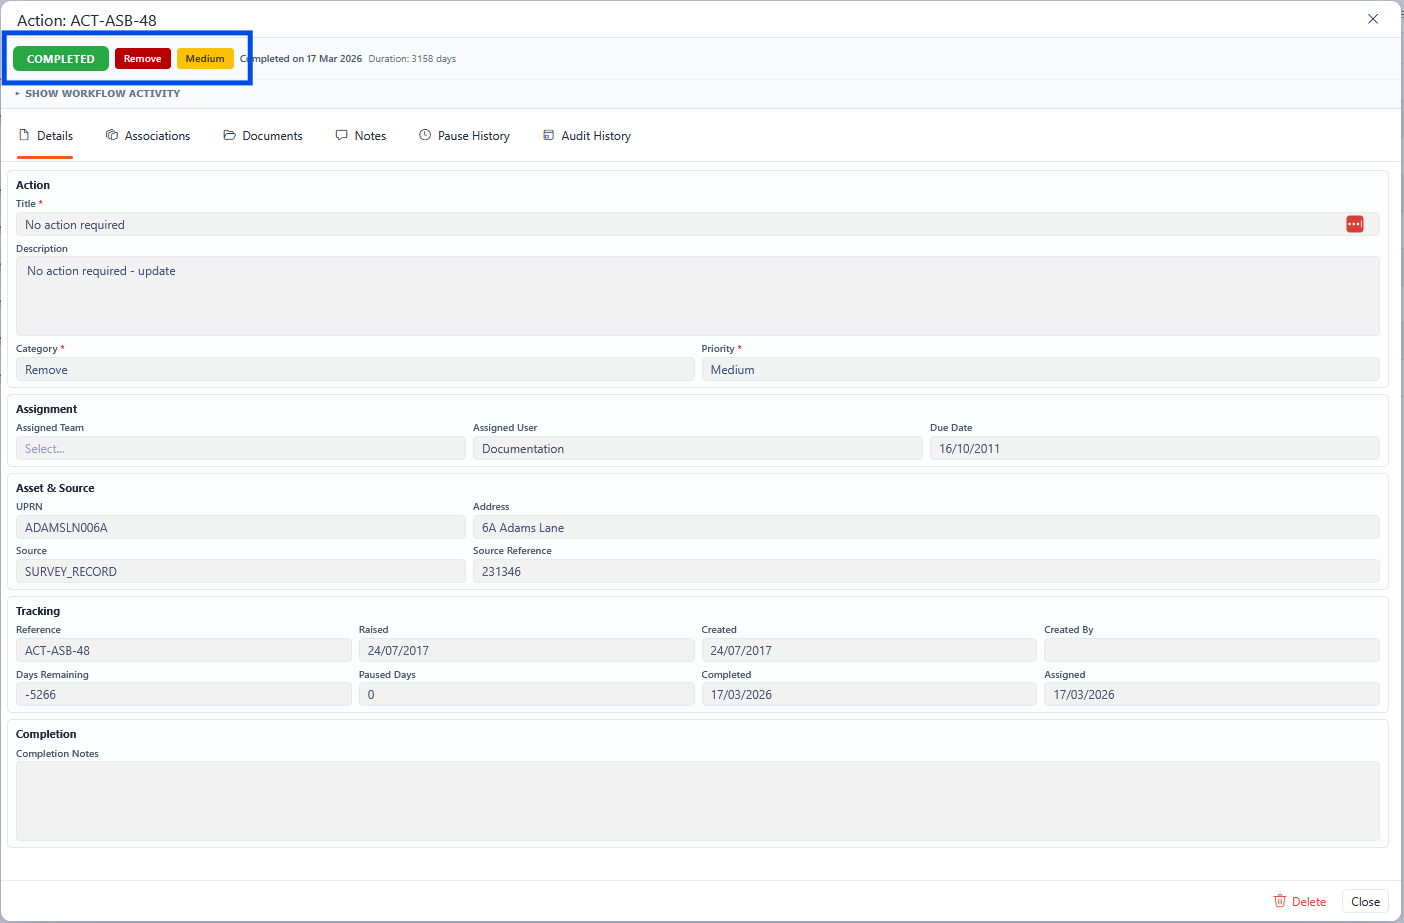
Task: Click the clock icon for Pause History
Action: [x=425, y=135]
